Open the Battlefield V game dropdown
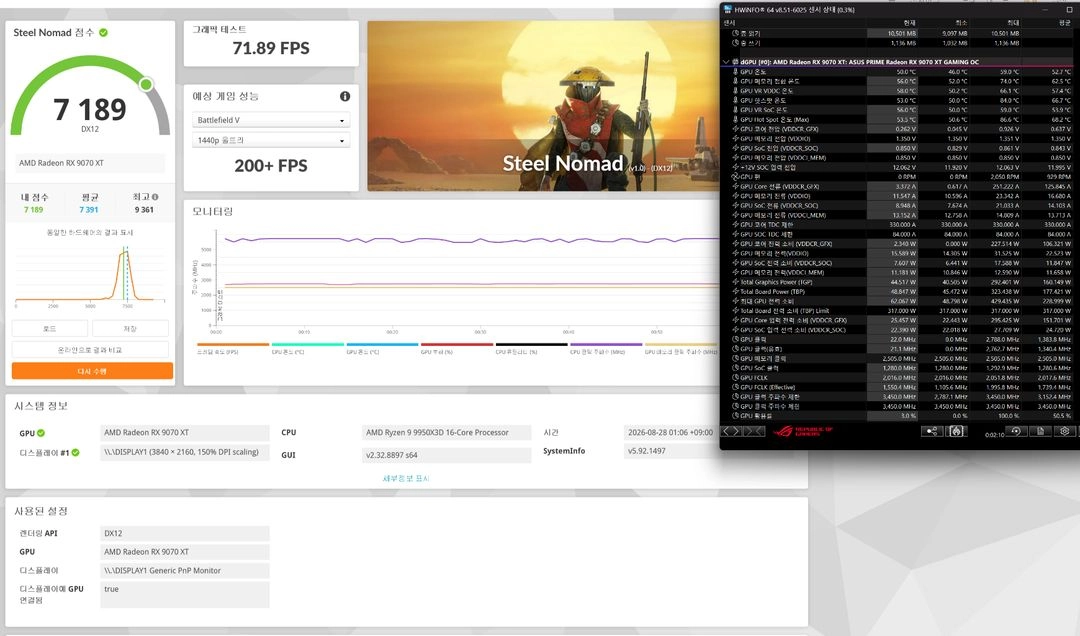Viewport: 1080px width, 636px height. click(x=271, y=120)
